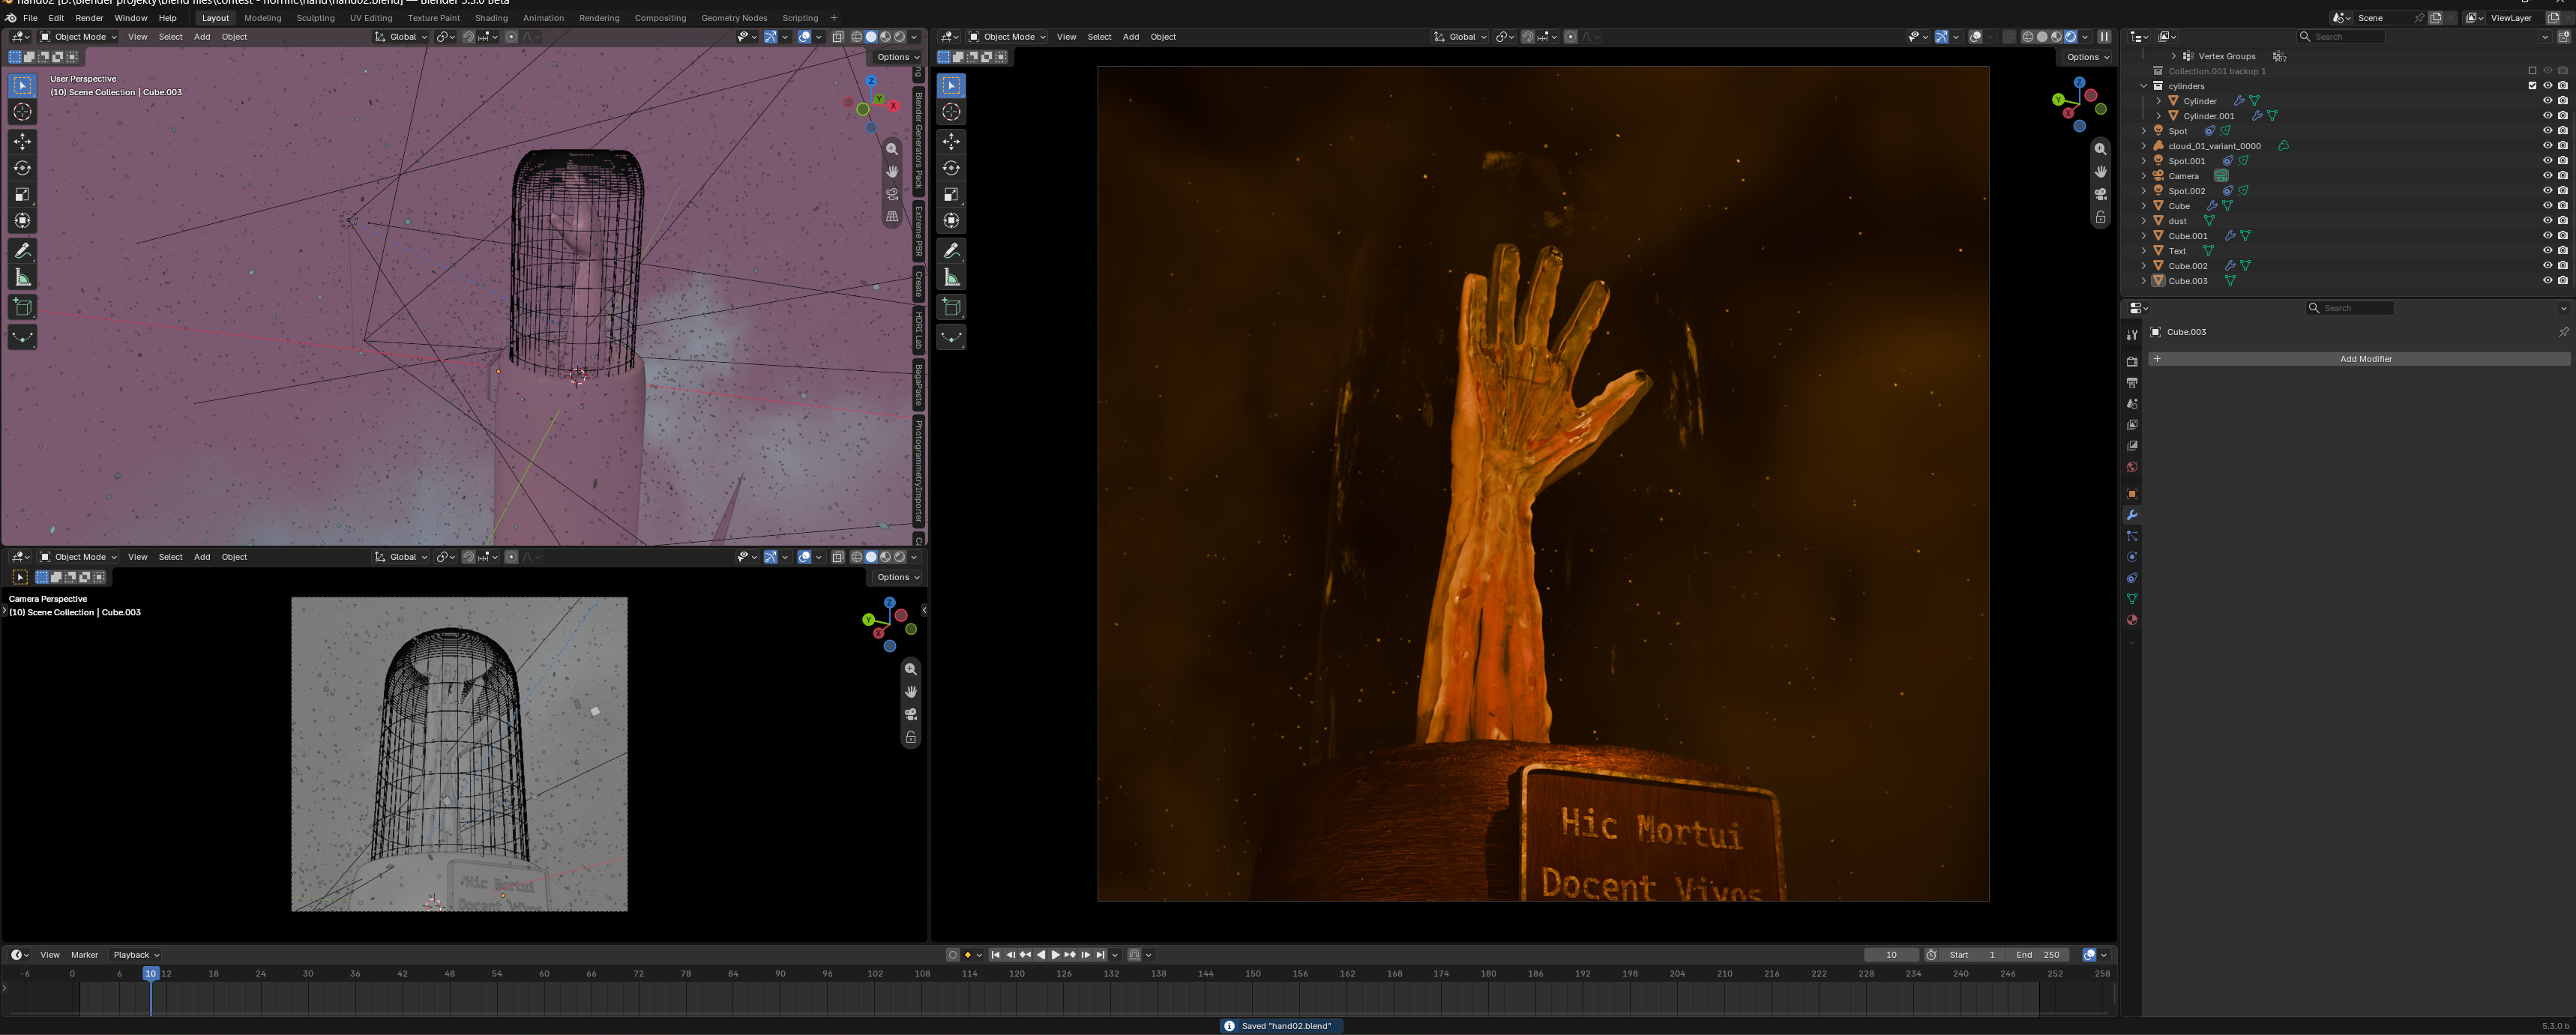
Task: Hide the Spot.001 light in outliner
Action: [2547, 161]
